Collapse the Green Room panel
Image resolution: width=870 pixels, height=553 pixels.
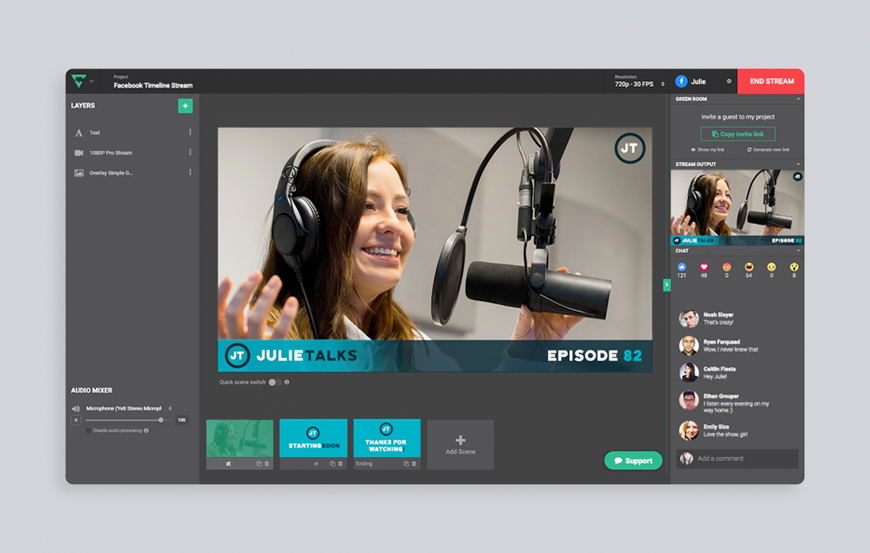pos(798,99)
